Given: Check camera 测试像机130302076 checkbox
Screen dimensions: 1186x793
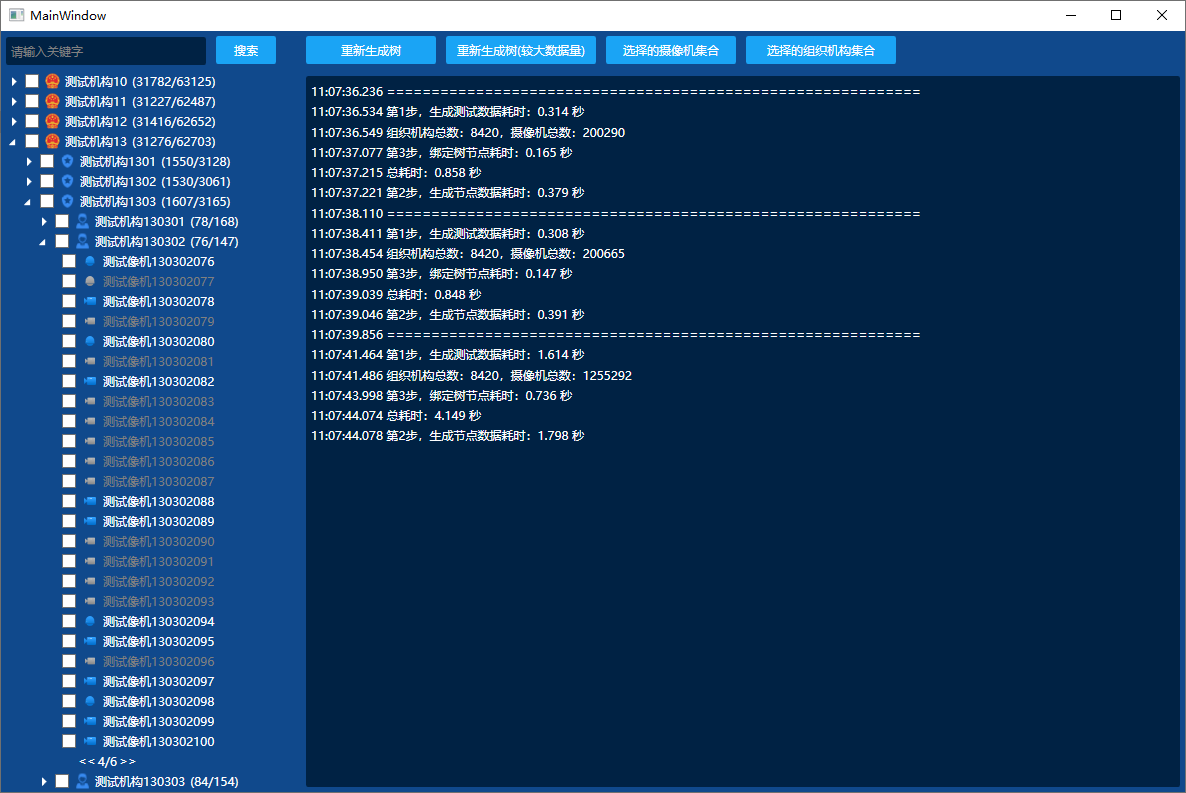Looking at the screenshot, I should coord(69,261).
